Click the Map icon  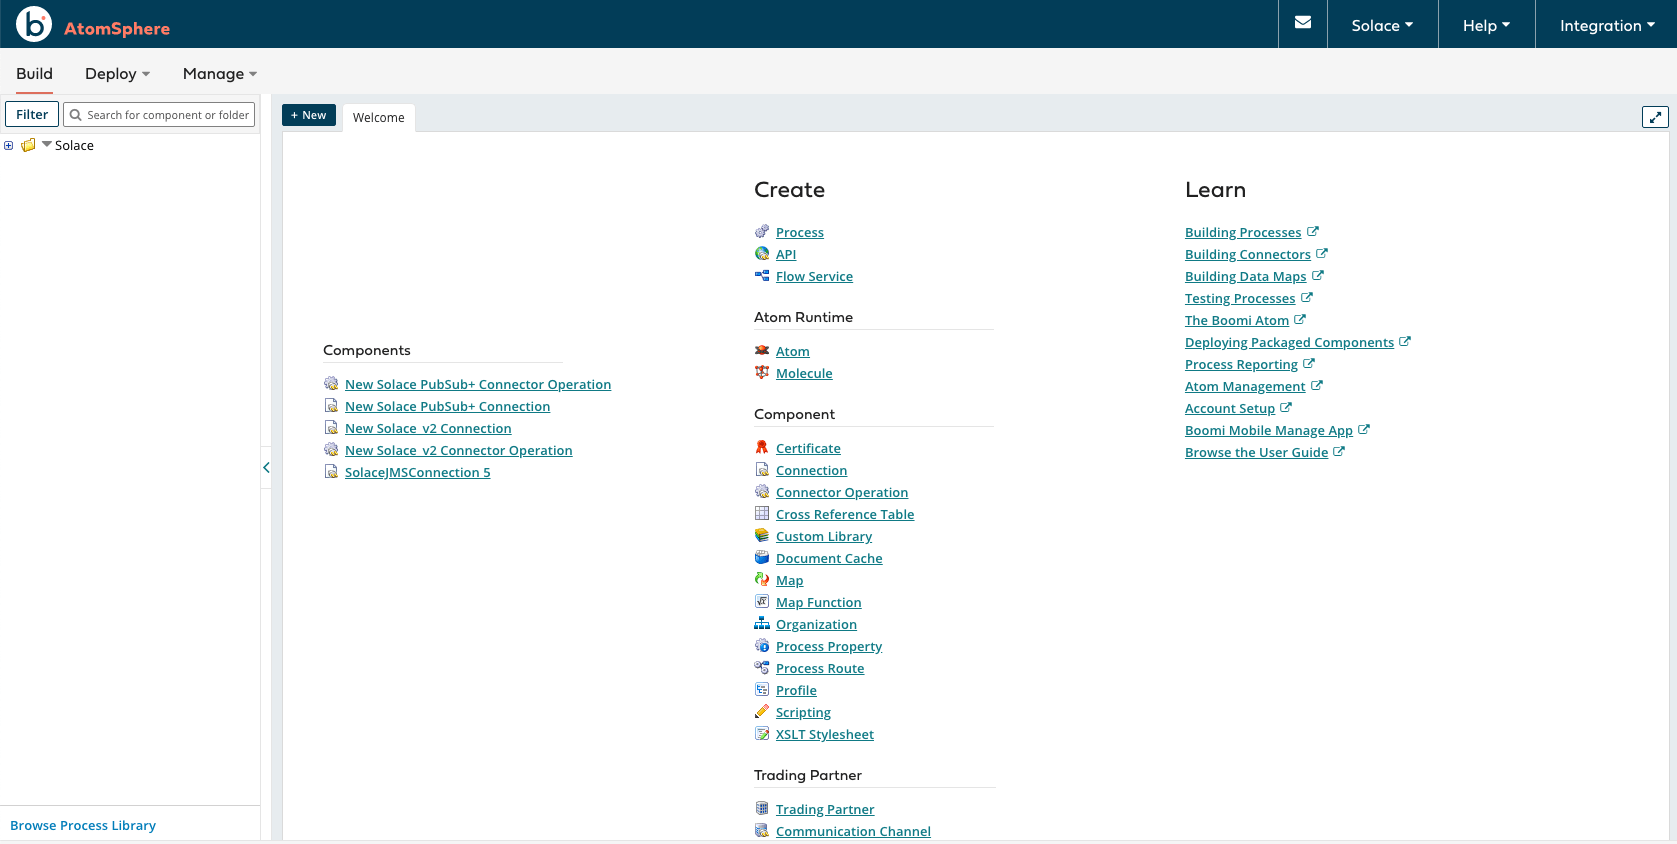[x=762, y=580]
